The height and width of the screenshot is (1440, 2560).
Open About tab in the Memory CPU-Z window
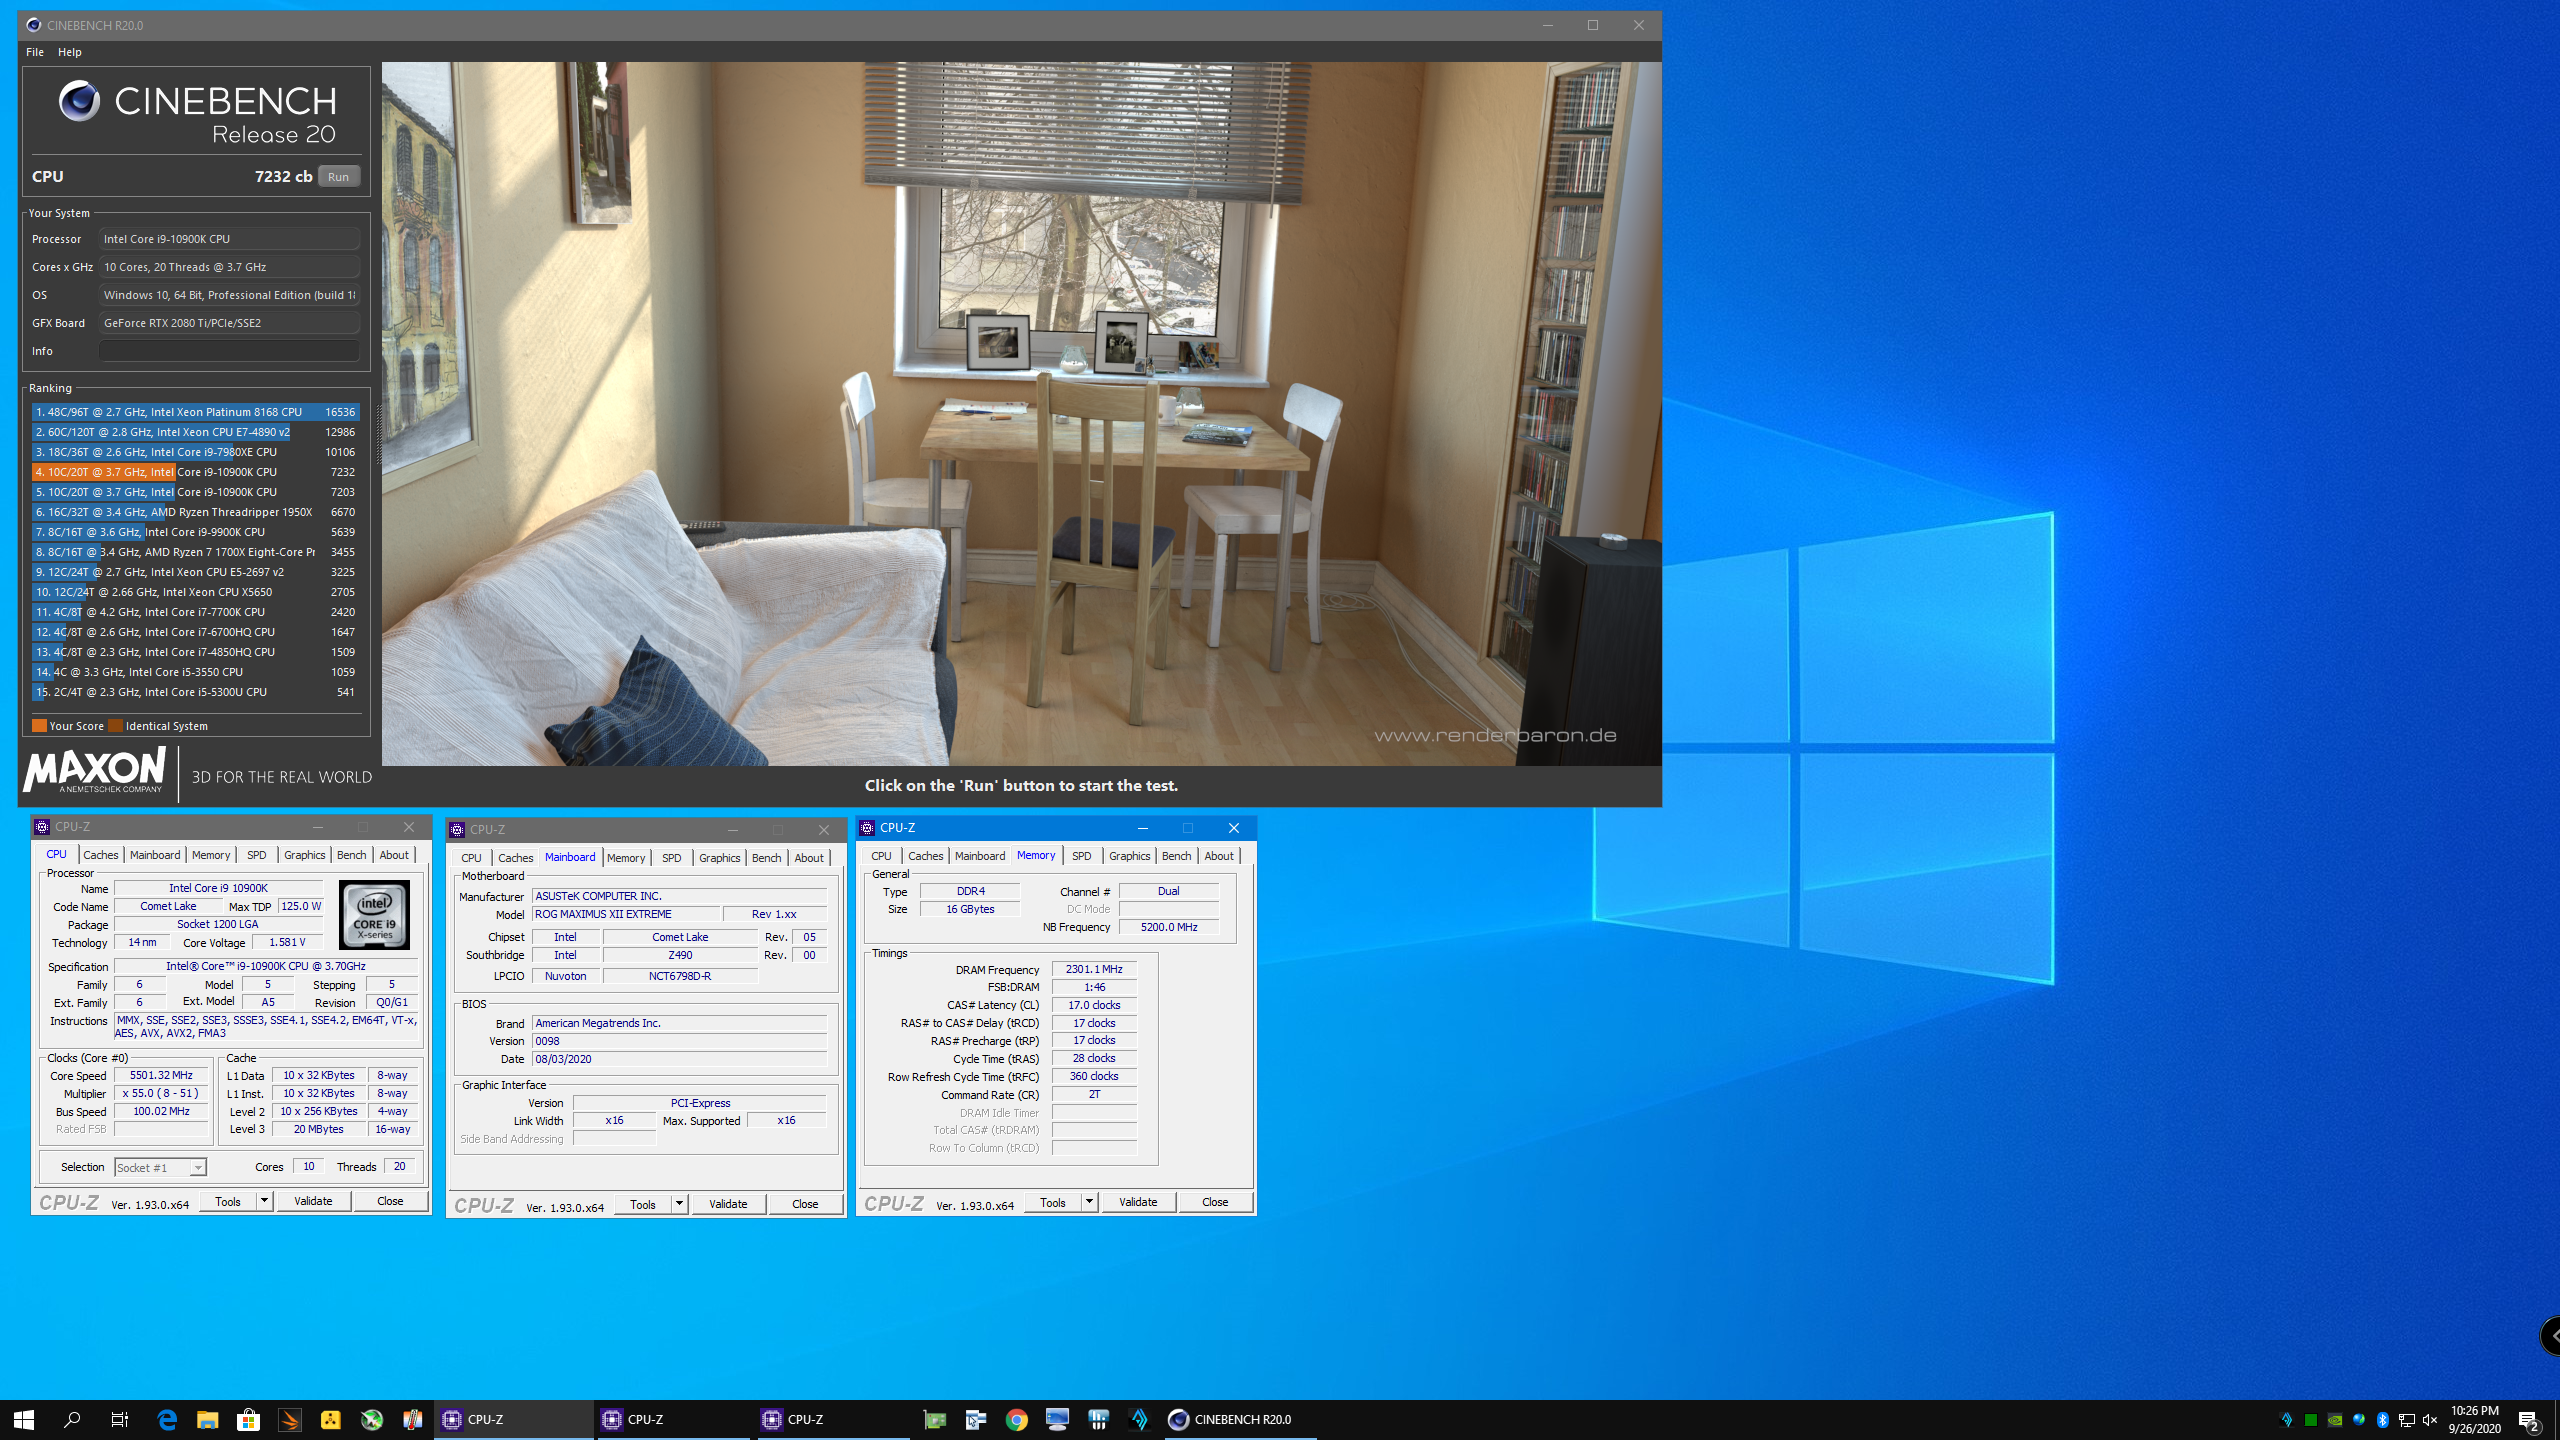coord(1218,856)
